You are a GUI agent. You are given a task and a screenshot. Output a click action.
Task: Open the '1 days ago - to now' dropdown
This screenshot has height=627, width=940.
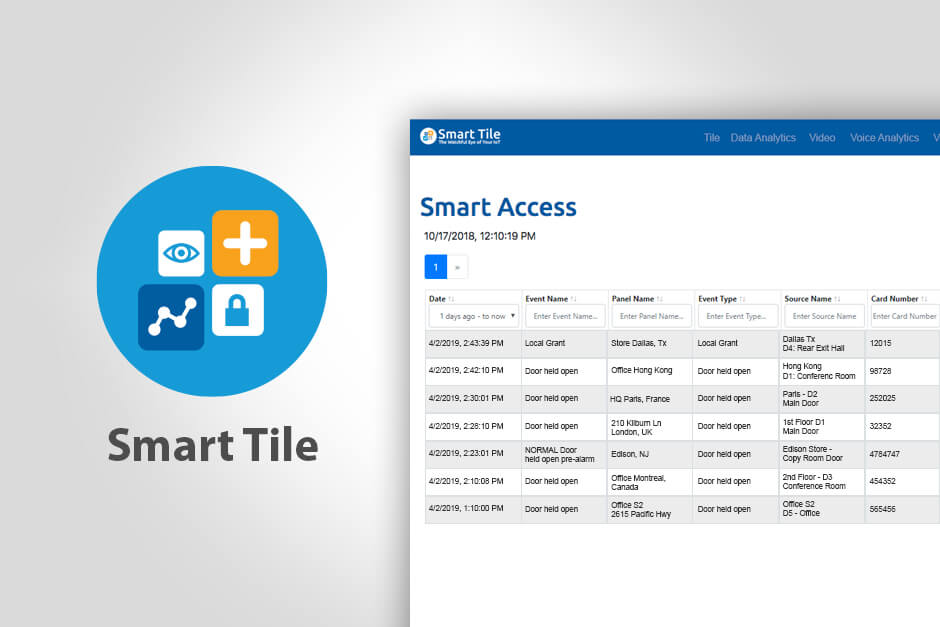pos(473,316)
